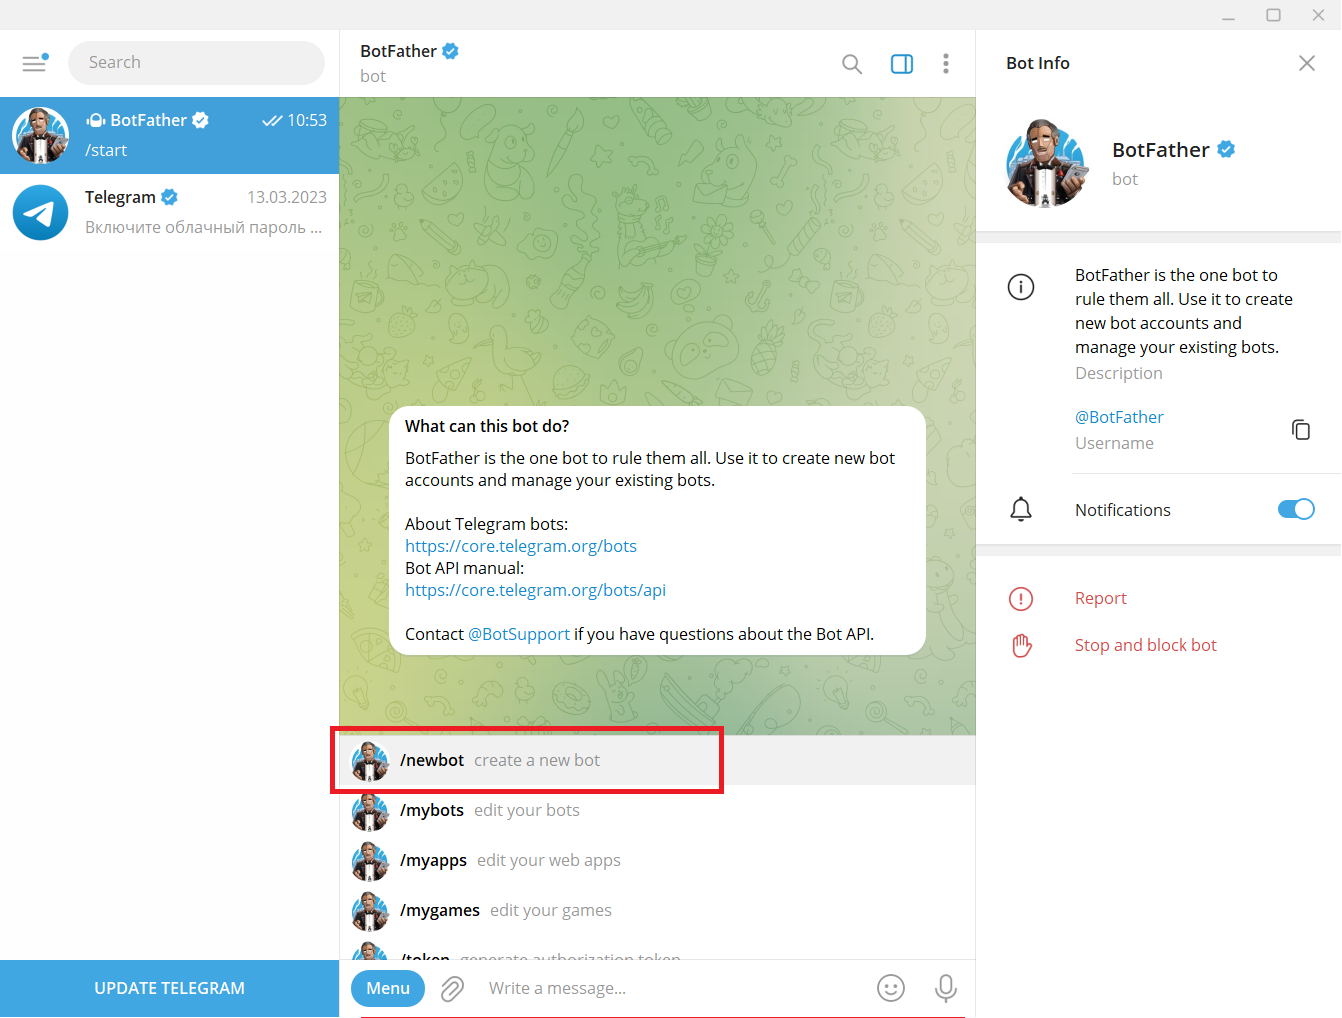The height and width of the screenshot is (1018, 1342).
Task: Open the hamburger main menu
Action: pyautogui.click(x=35, y=63)
